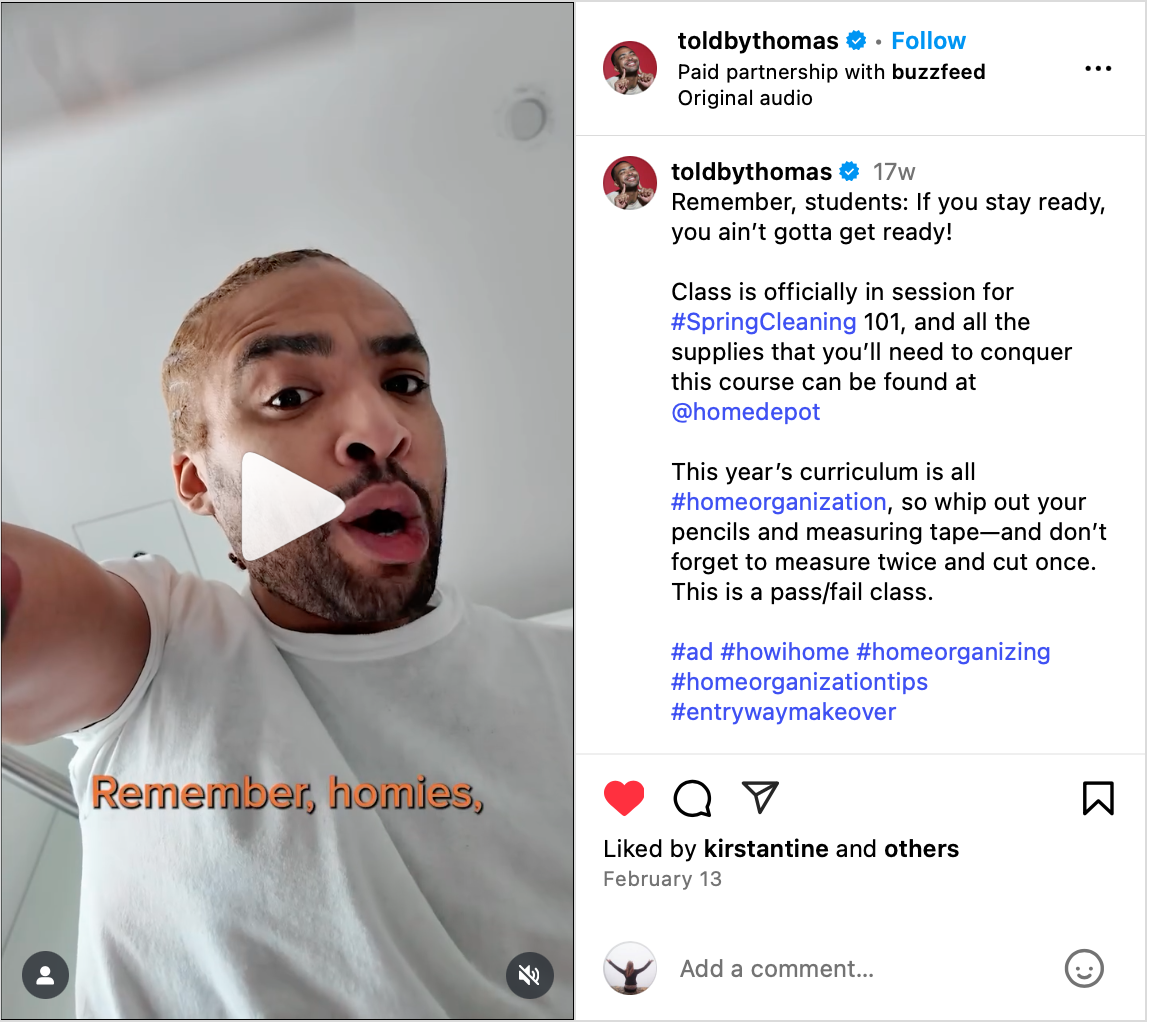This screenshot has height=1022, width=1152.
Task: Open the #homeorganization hashtag
Action: pyautogui.click(x=779, y=502)
